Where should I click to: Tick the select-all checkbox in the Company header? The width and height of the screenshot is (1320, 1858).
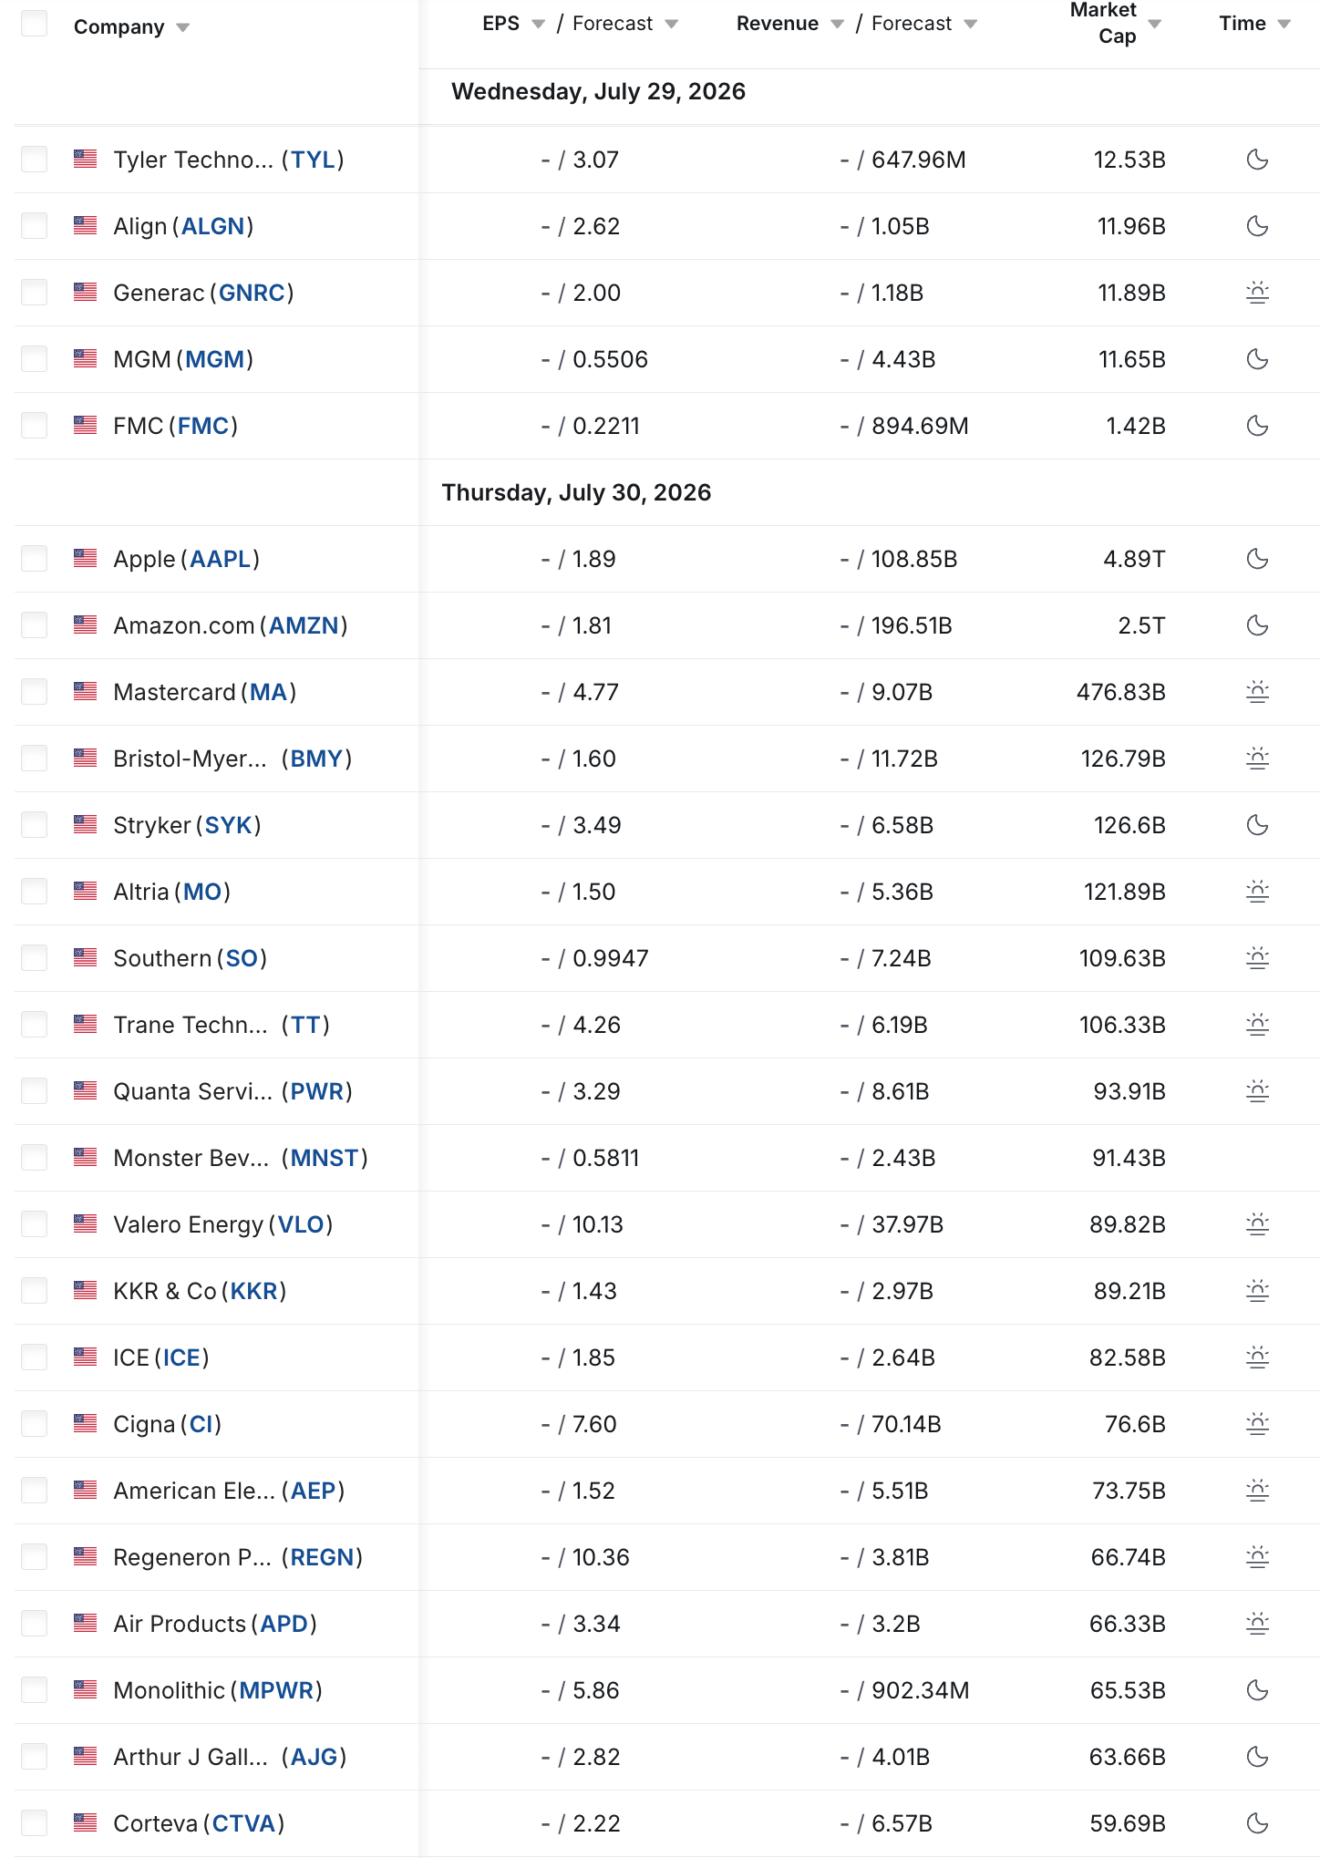point(34,24)
